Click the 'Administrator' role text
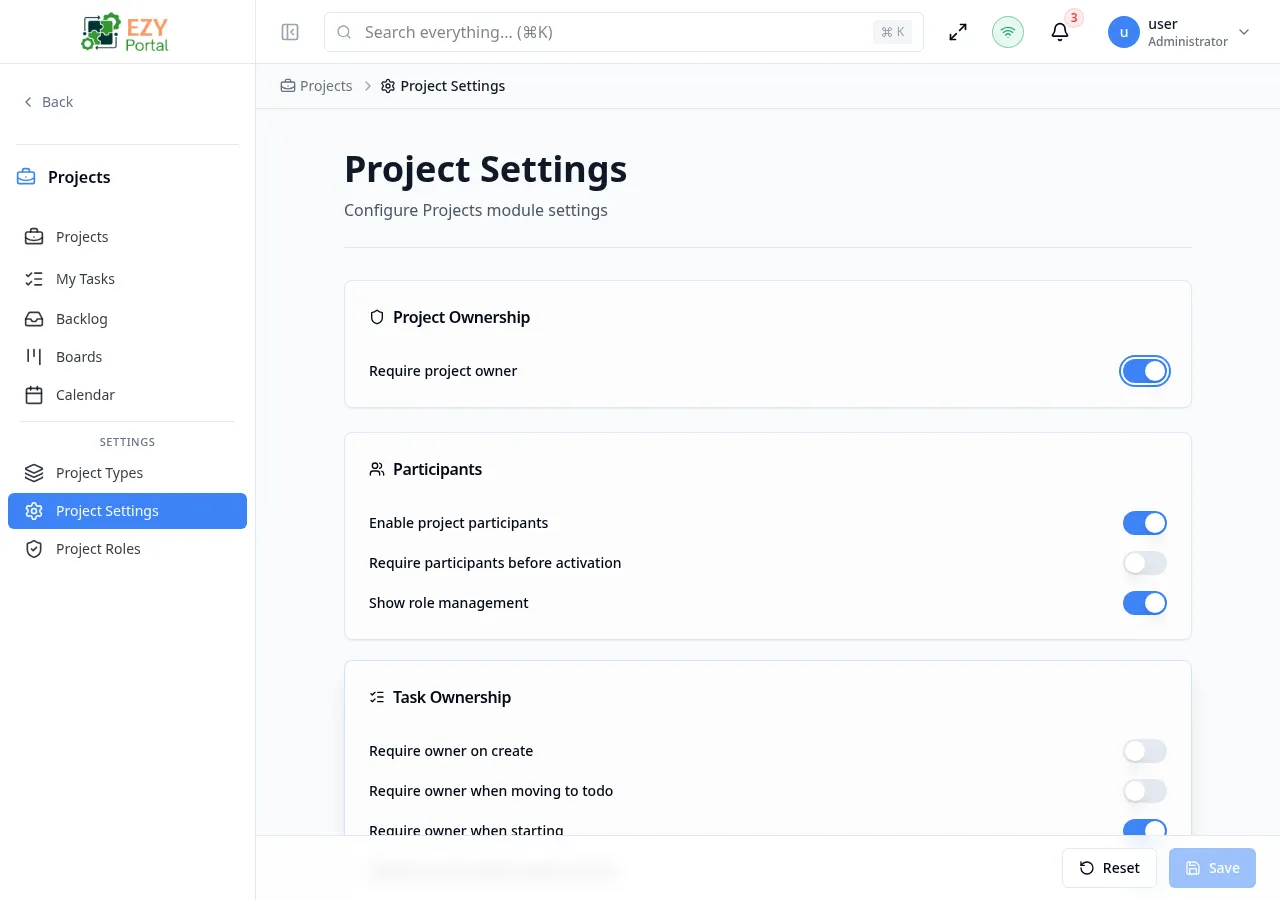 click(1188, 42)
